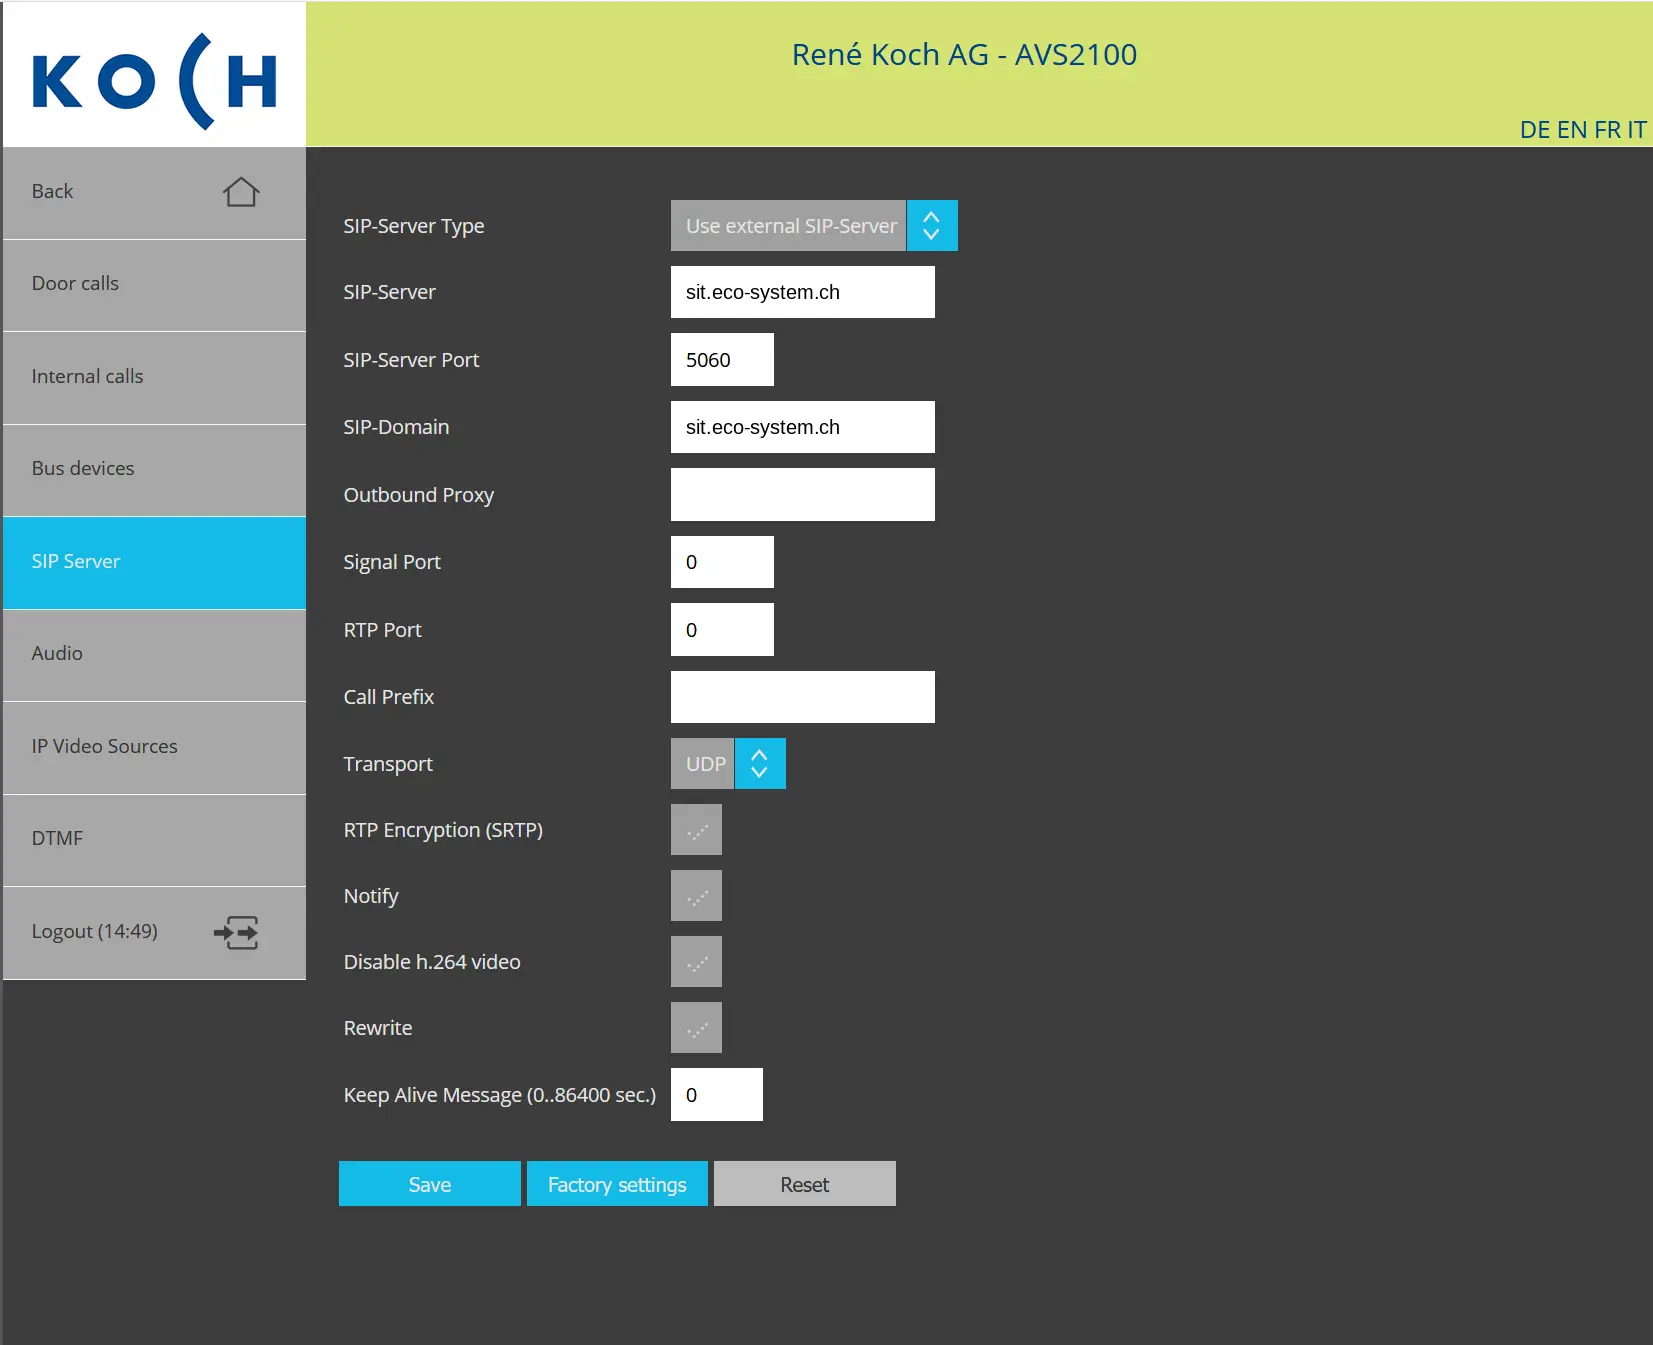The height and width of the screenshot is (1345, 1653).
Task: Go to IP Video Sources
Action: (155, 747)
